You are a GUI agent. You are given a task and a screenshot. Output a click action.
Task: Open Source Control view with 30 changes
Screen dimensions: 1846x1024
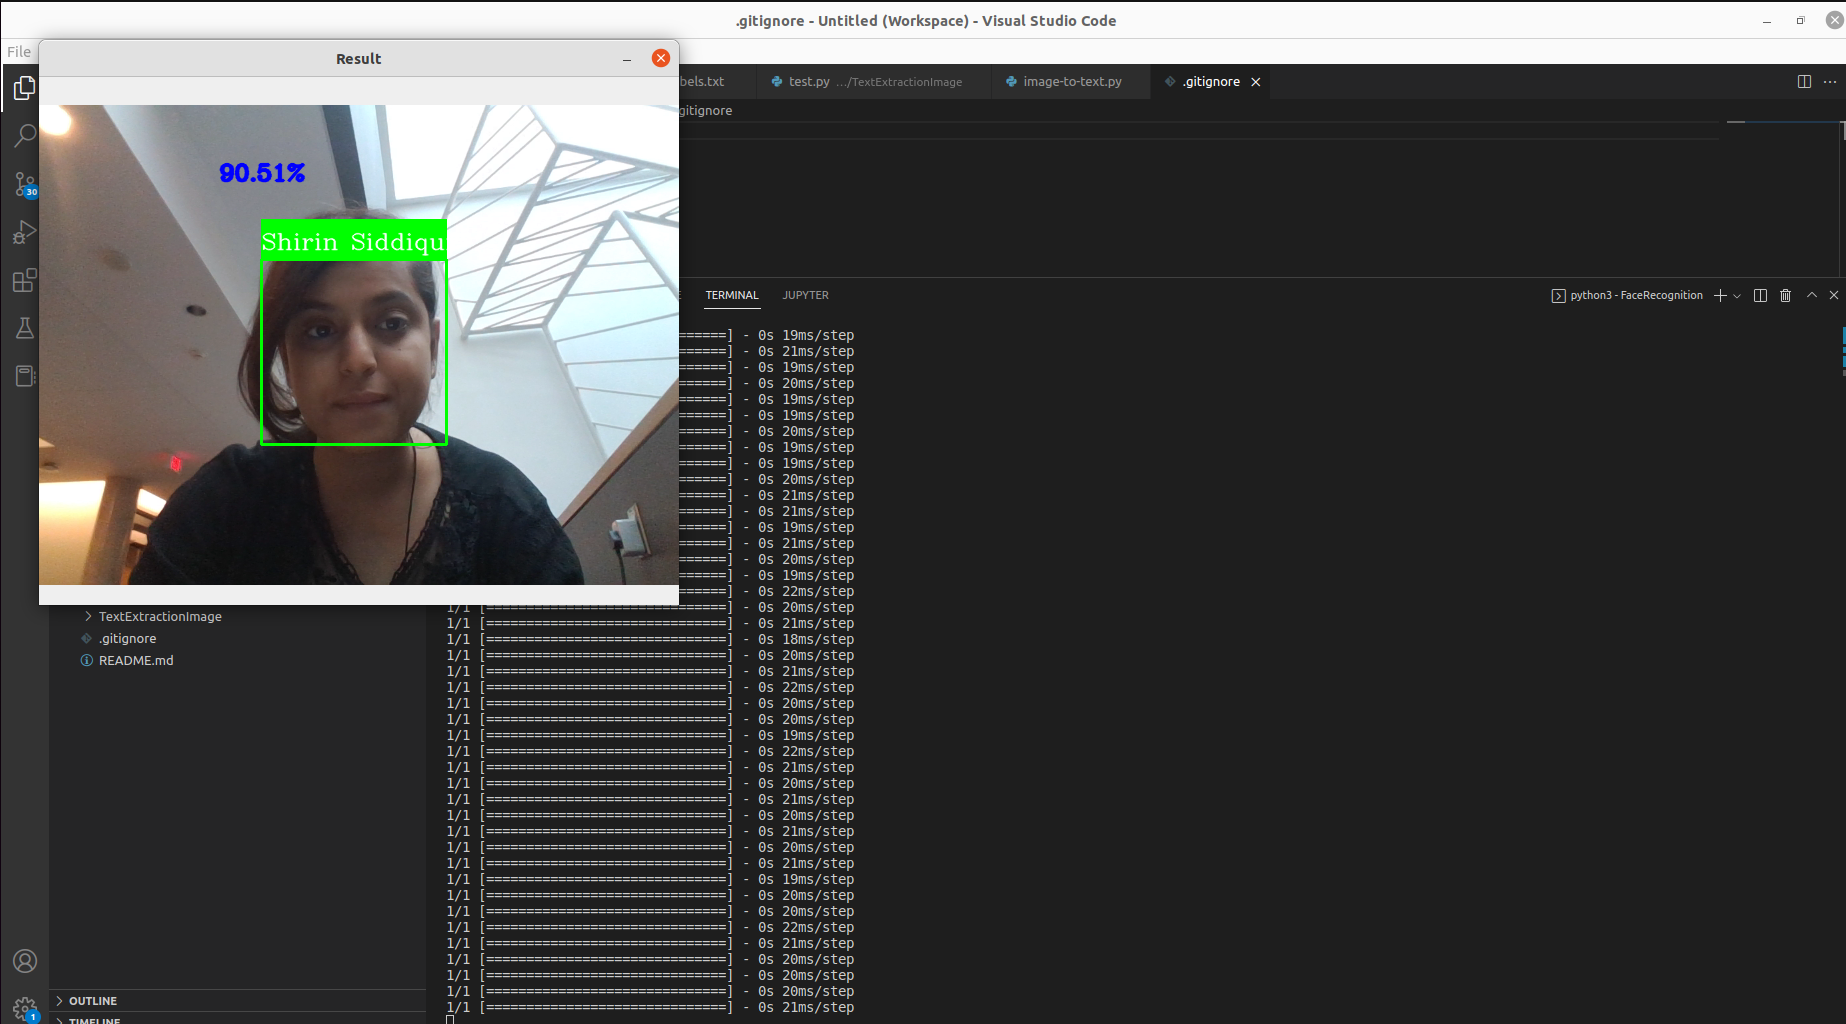pyautogui.click(x=24, y=184)
